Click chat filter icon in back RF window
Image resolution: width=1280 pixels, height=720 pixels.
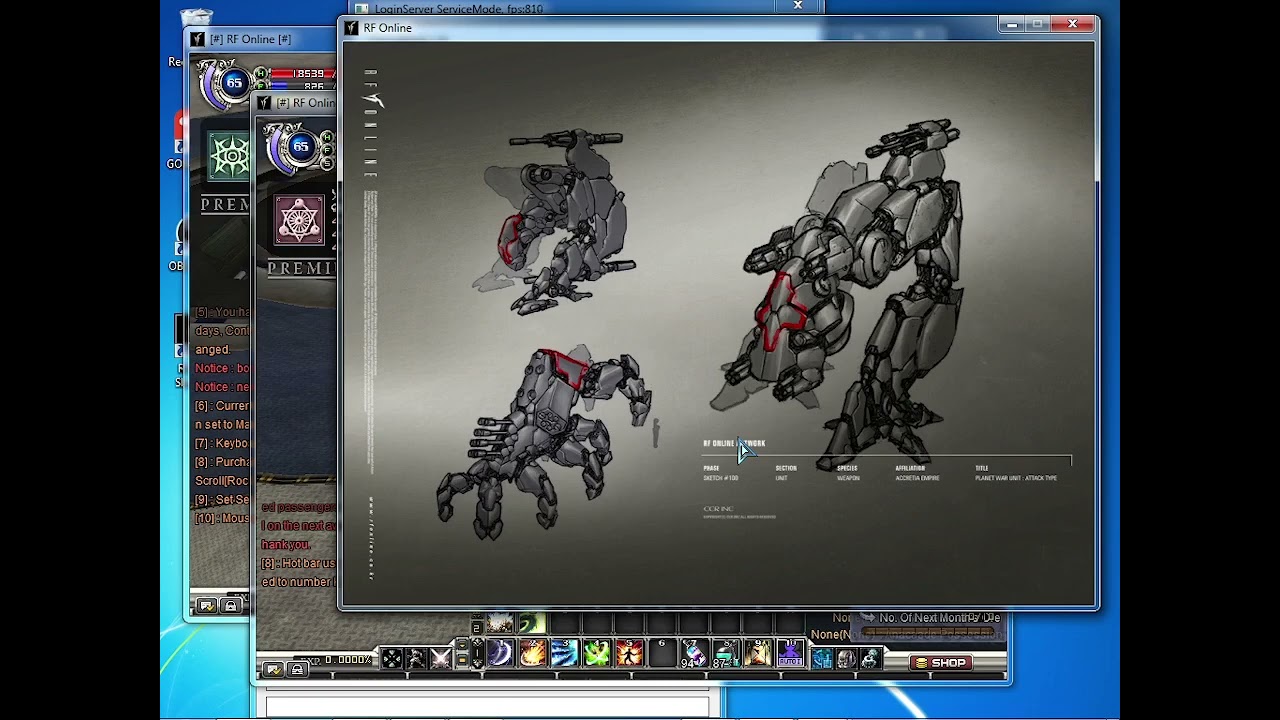click(x=207, y=605)
